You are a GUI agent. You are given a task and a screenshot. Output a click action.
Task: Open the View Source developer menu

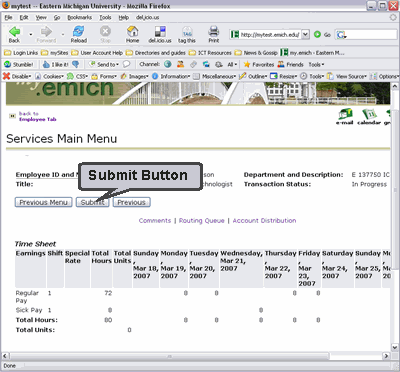pyautogui.click(x=347, y=76)
